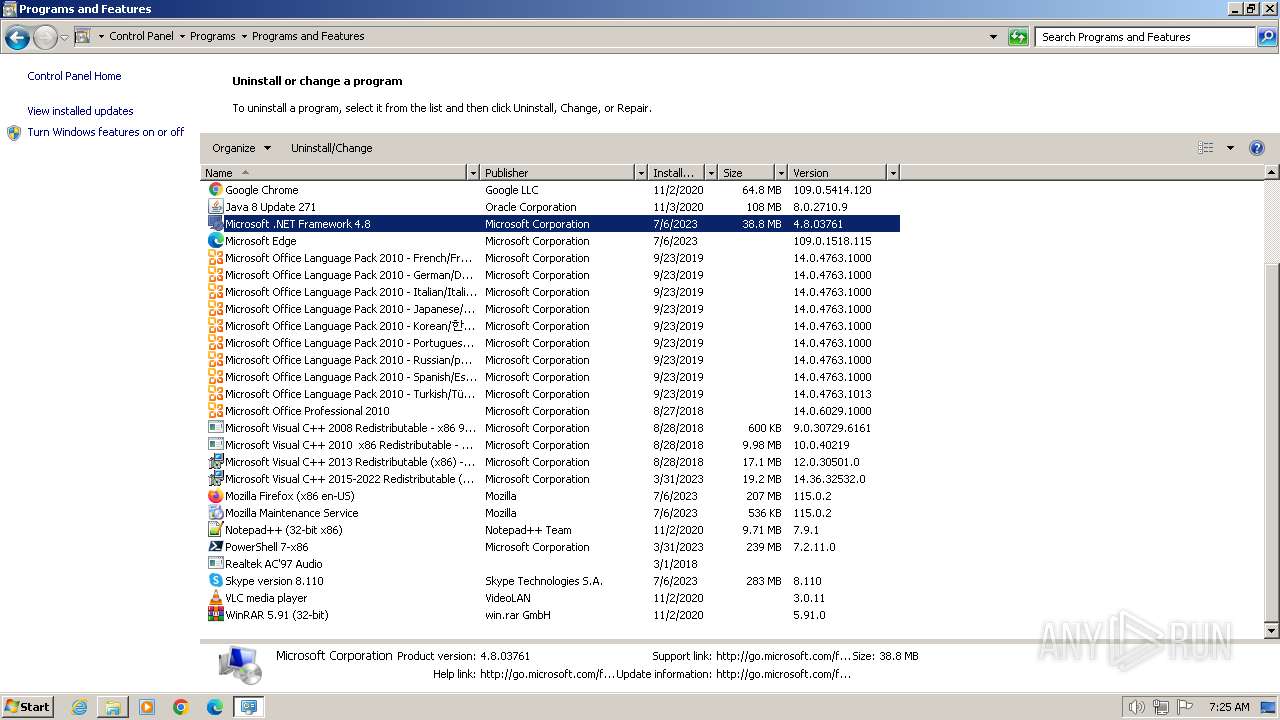Screen dimensions: 1280x720
Task: Click the 7:25 AM taskbar clock
Action: click(1228, 707)
